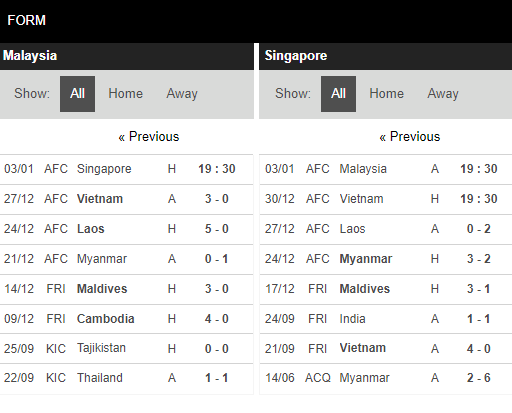
Task: Click Singapore's Myanmar 3 - 2 match
Action: tap(386, 259)
